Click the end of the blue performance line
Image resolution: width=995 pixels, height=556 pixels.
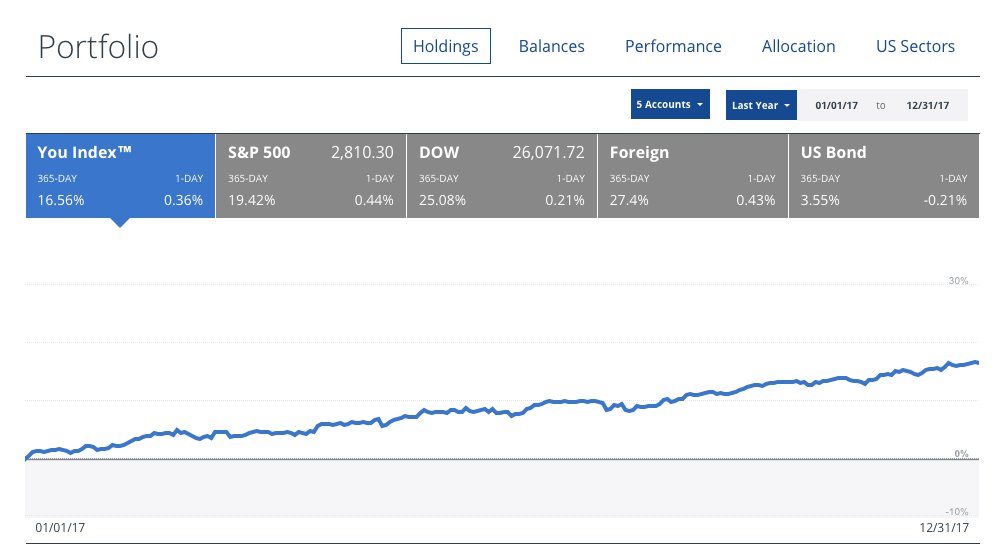point(975,362)
